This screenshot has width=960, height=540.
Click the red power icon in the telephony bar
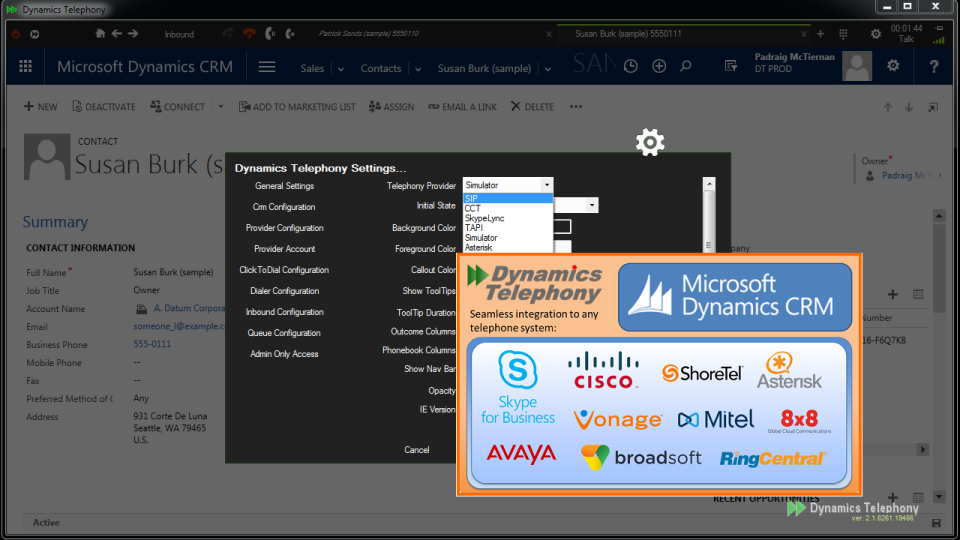15,34
